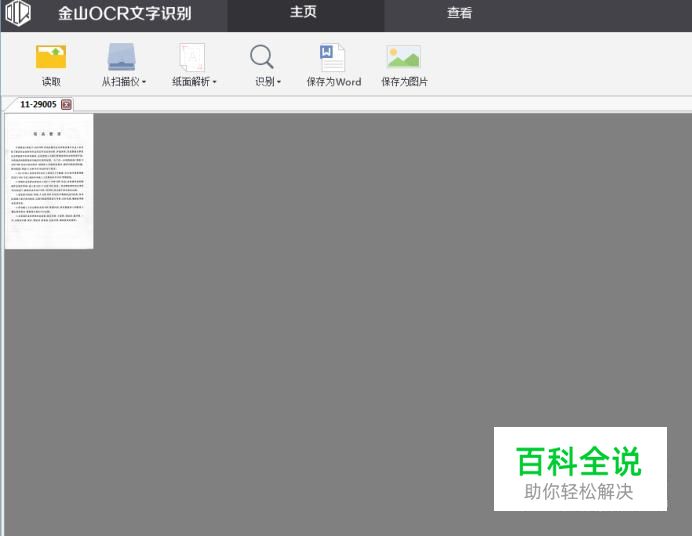Click the 保存为图片 picture icon

point(403,56)
